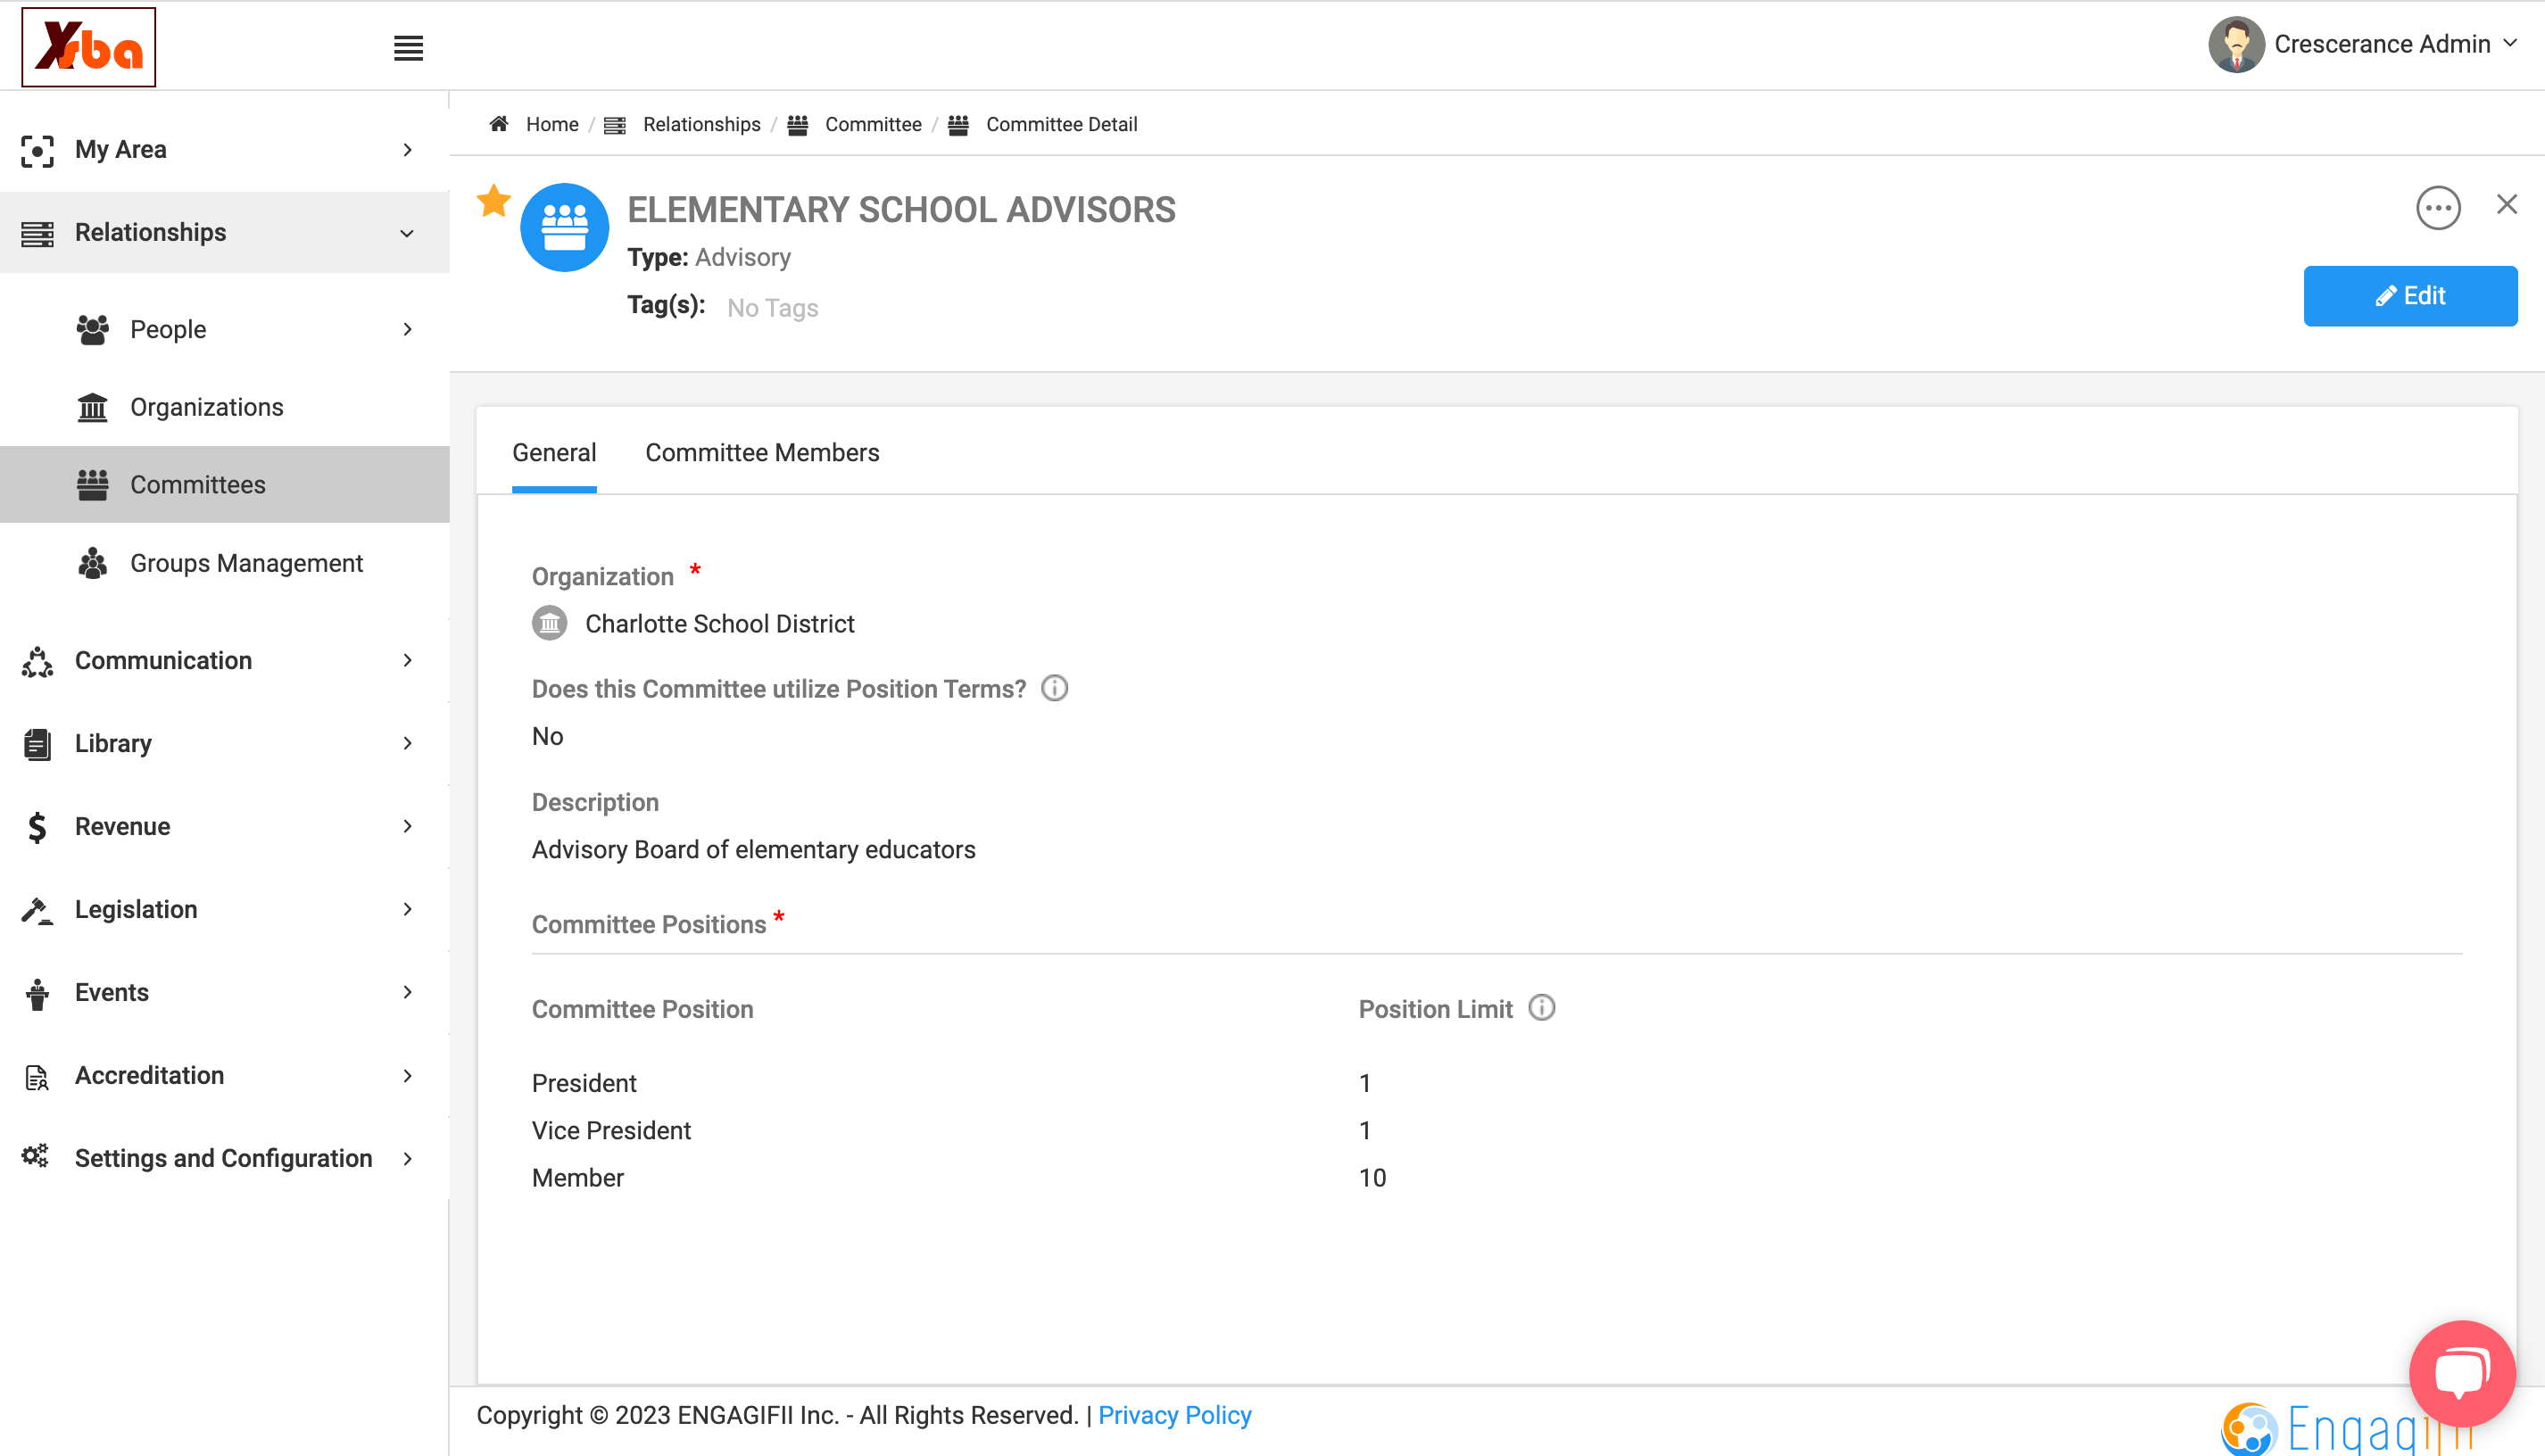
Task: Expand the Library menu chevron
Action: tap(407, 743)
